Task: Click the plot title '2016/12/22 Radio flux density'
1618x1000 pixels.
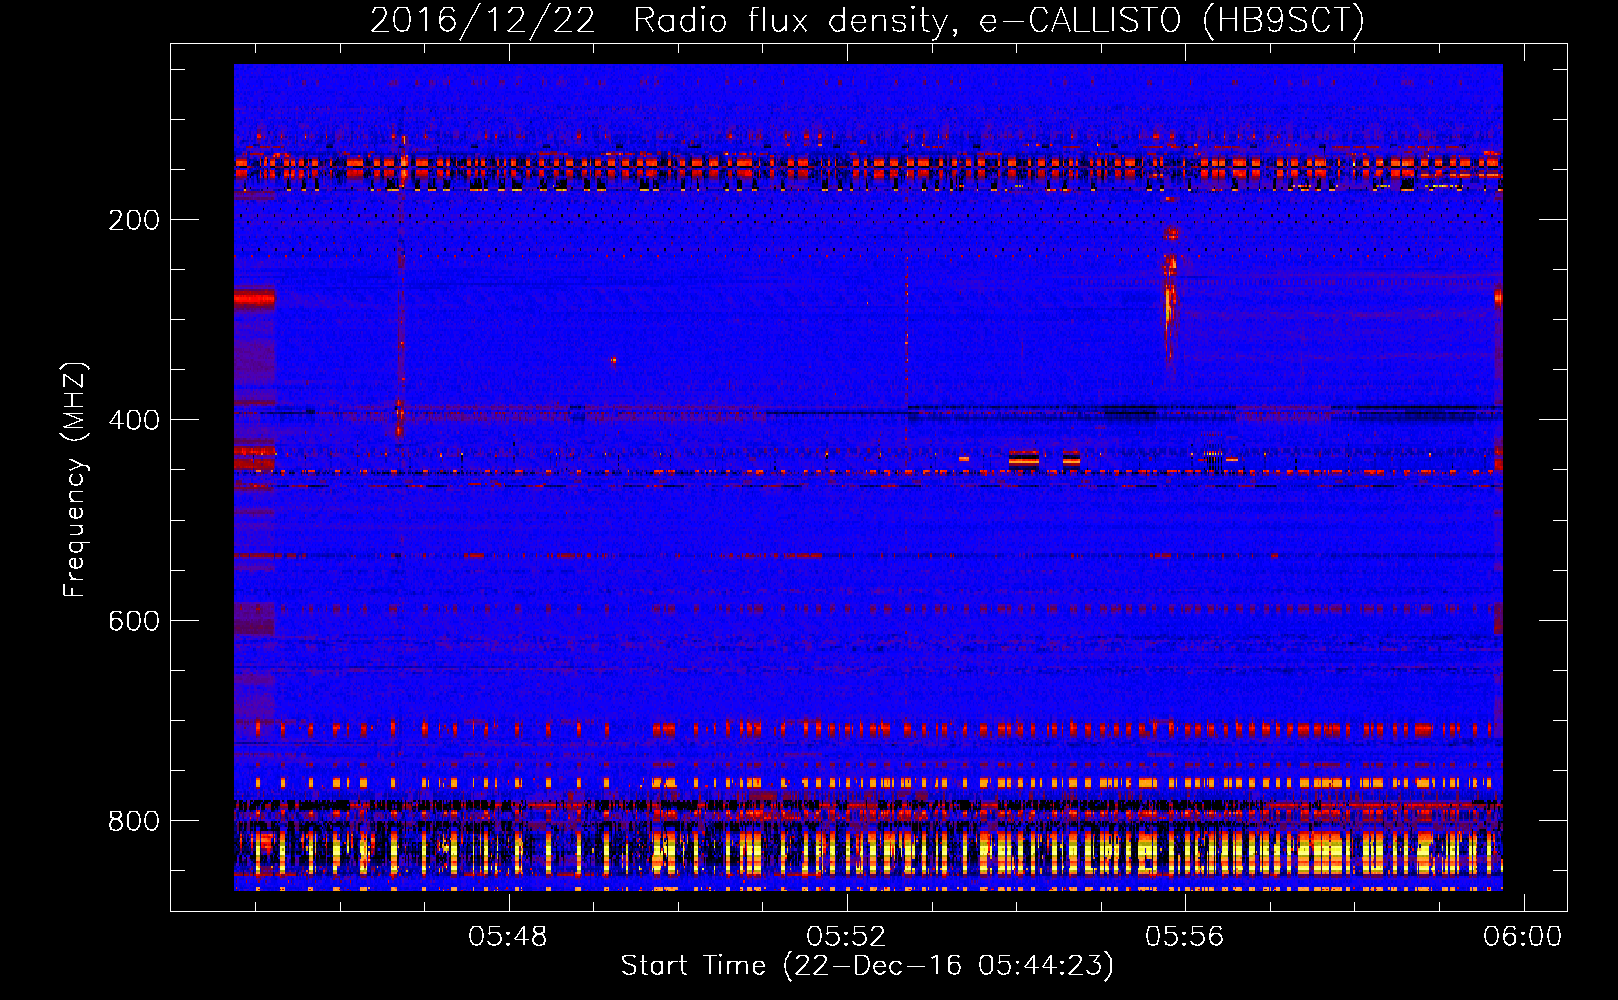Action: (x=867, y=20)
